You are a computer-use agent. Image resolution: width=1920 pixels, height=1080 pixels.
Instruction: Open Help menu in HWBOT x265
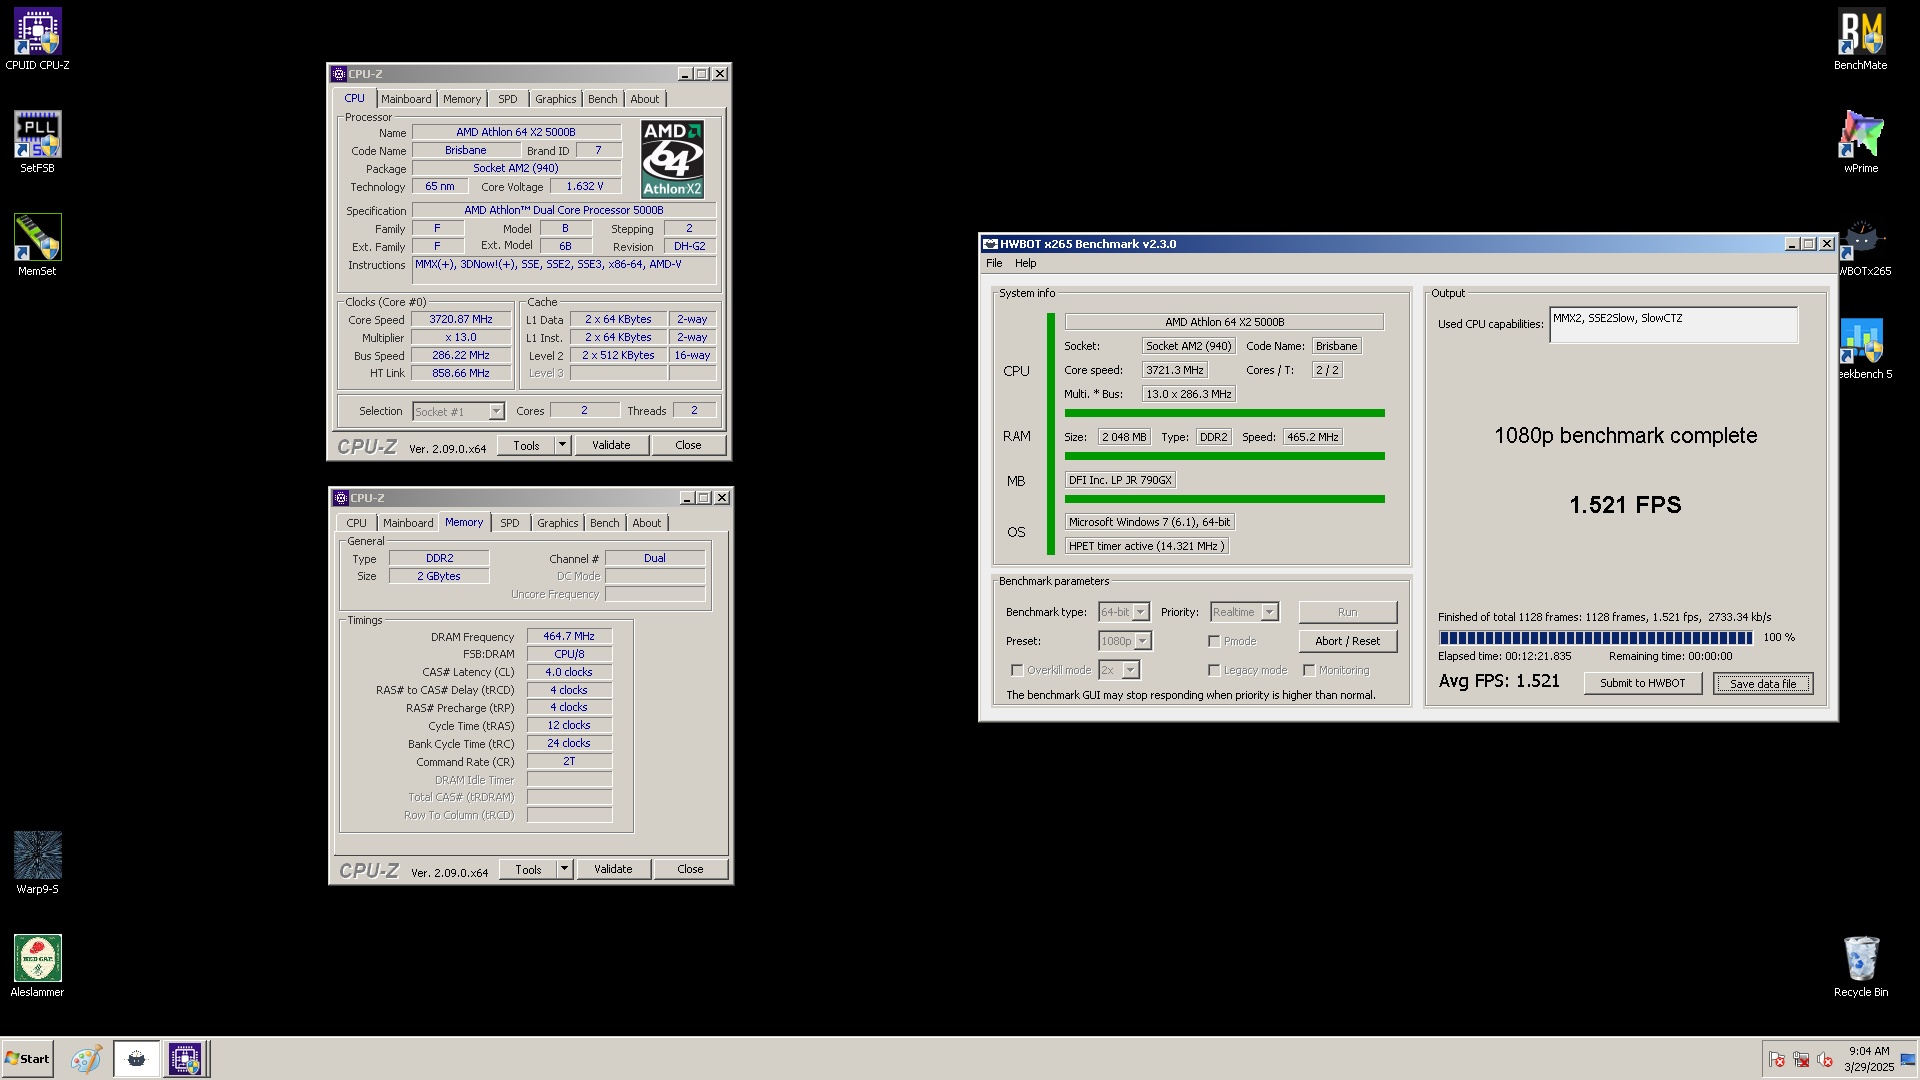(1026, 263)
